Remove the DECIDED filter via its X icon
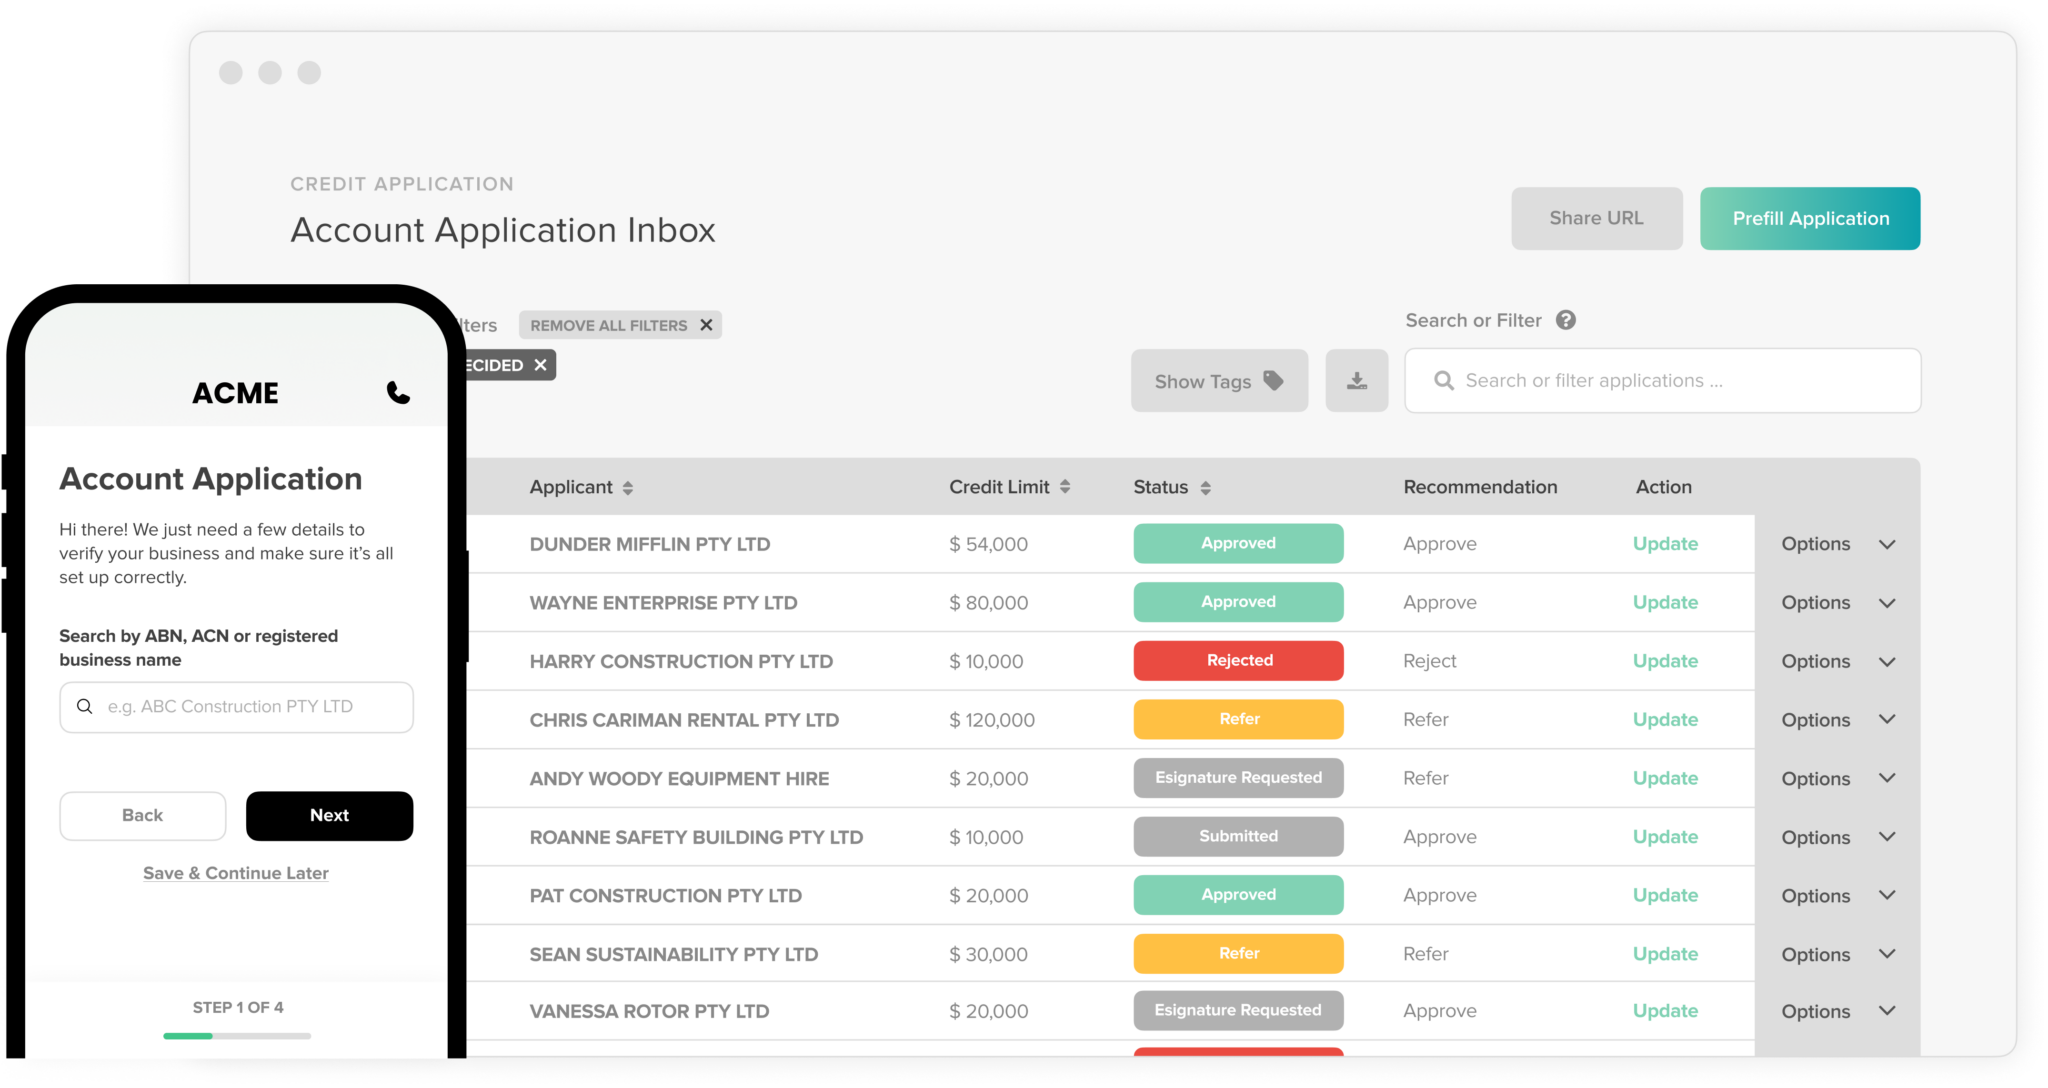2048x1088 pixels. click(538, 365)
